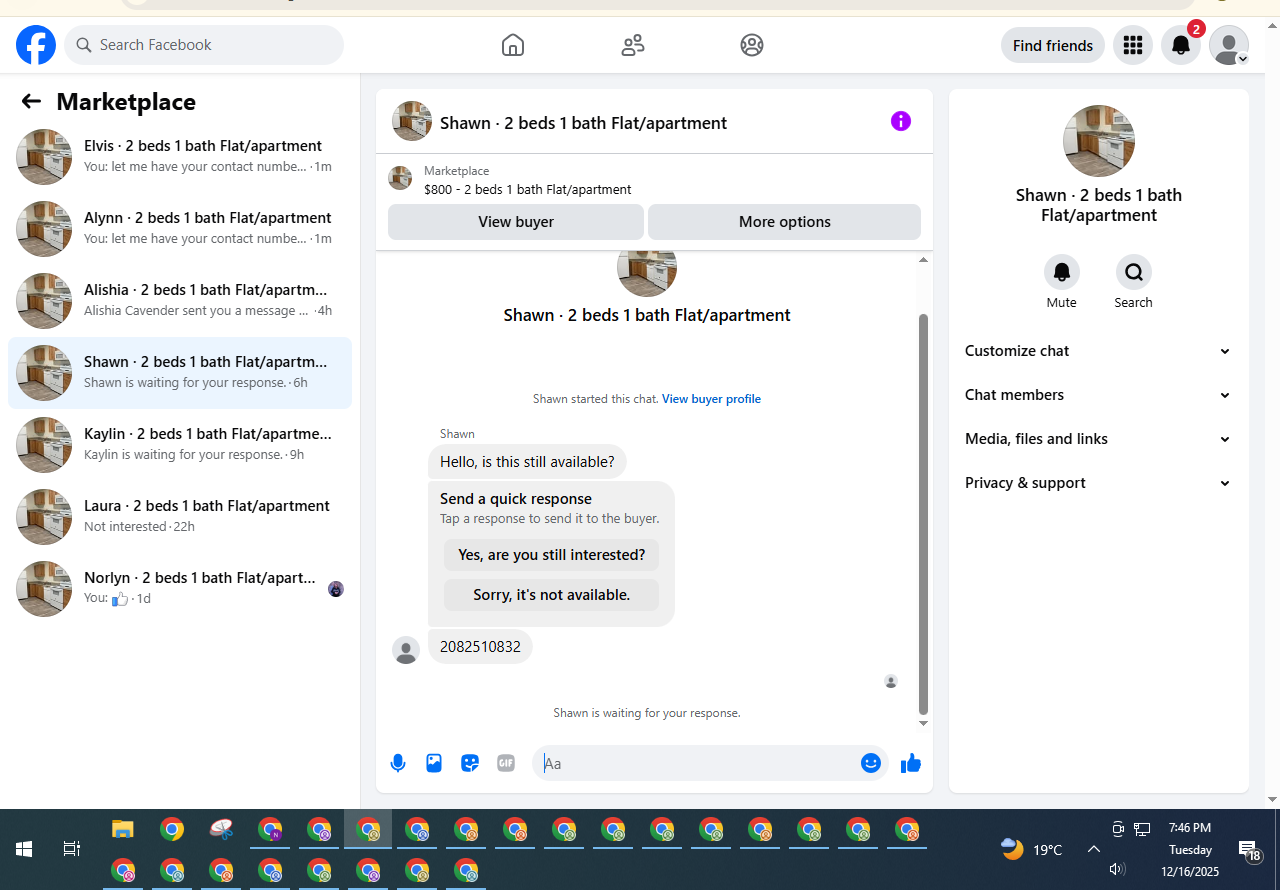The height and width of the screenshot is (890, 1280).
Task: Focus the Aa message input box
Action: pyautogui.click(x=697, y=763)
